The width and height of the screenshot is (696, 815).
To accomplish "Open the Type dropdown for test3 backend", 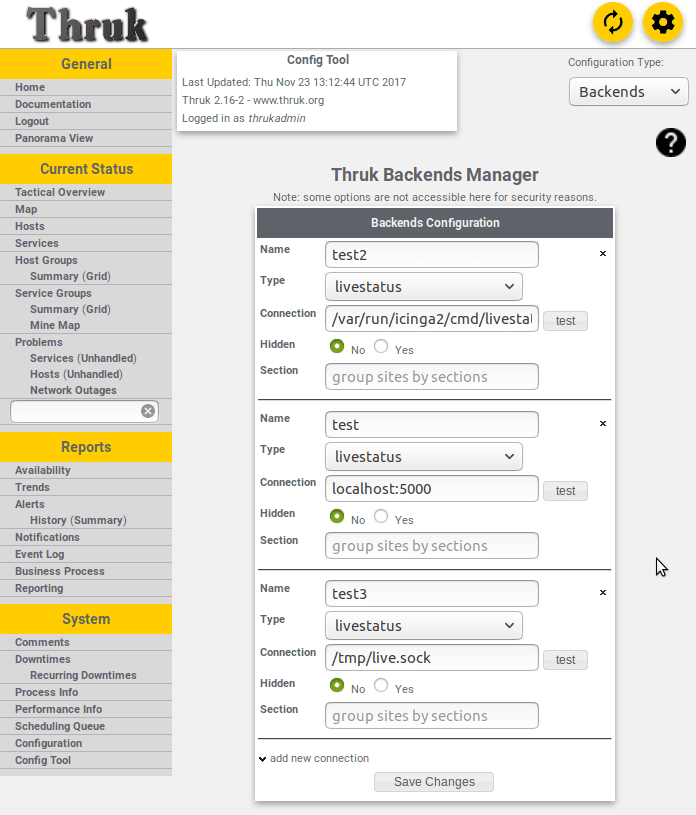I will point(424,626).
